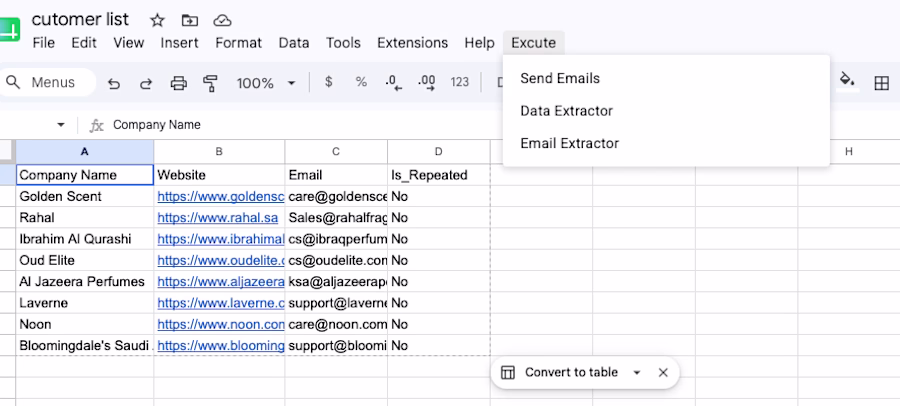Click the fx function icon
This screenshot has height=406, width=900.
point(96,125)
